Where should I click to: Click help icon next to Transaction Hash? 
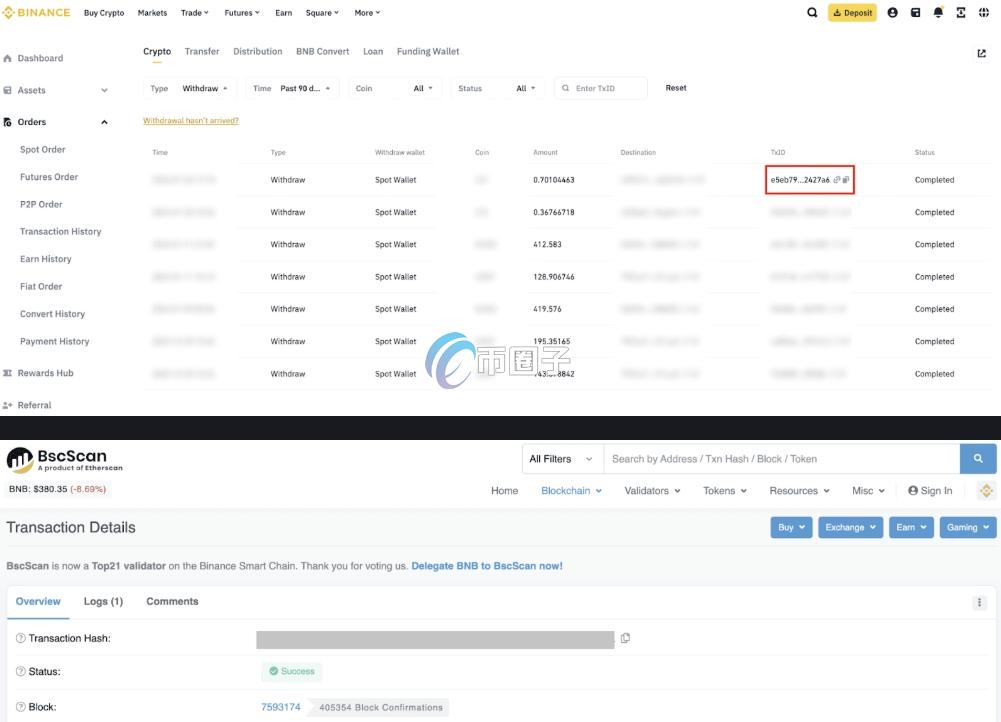(20, 638)
